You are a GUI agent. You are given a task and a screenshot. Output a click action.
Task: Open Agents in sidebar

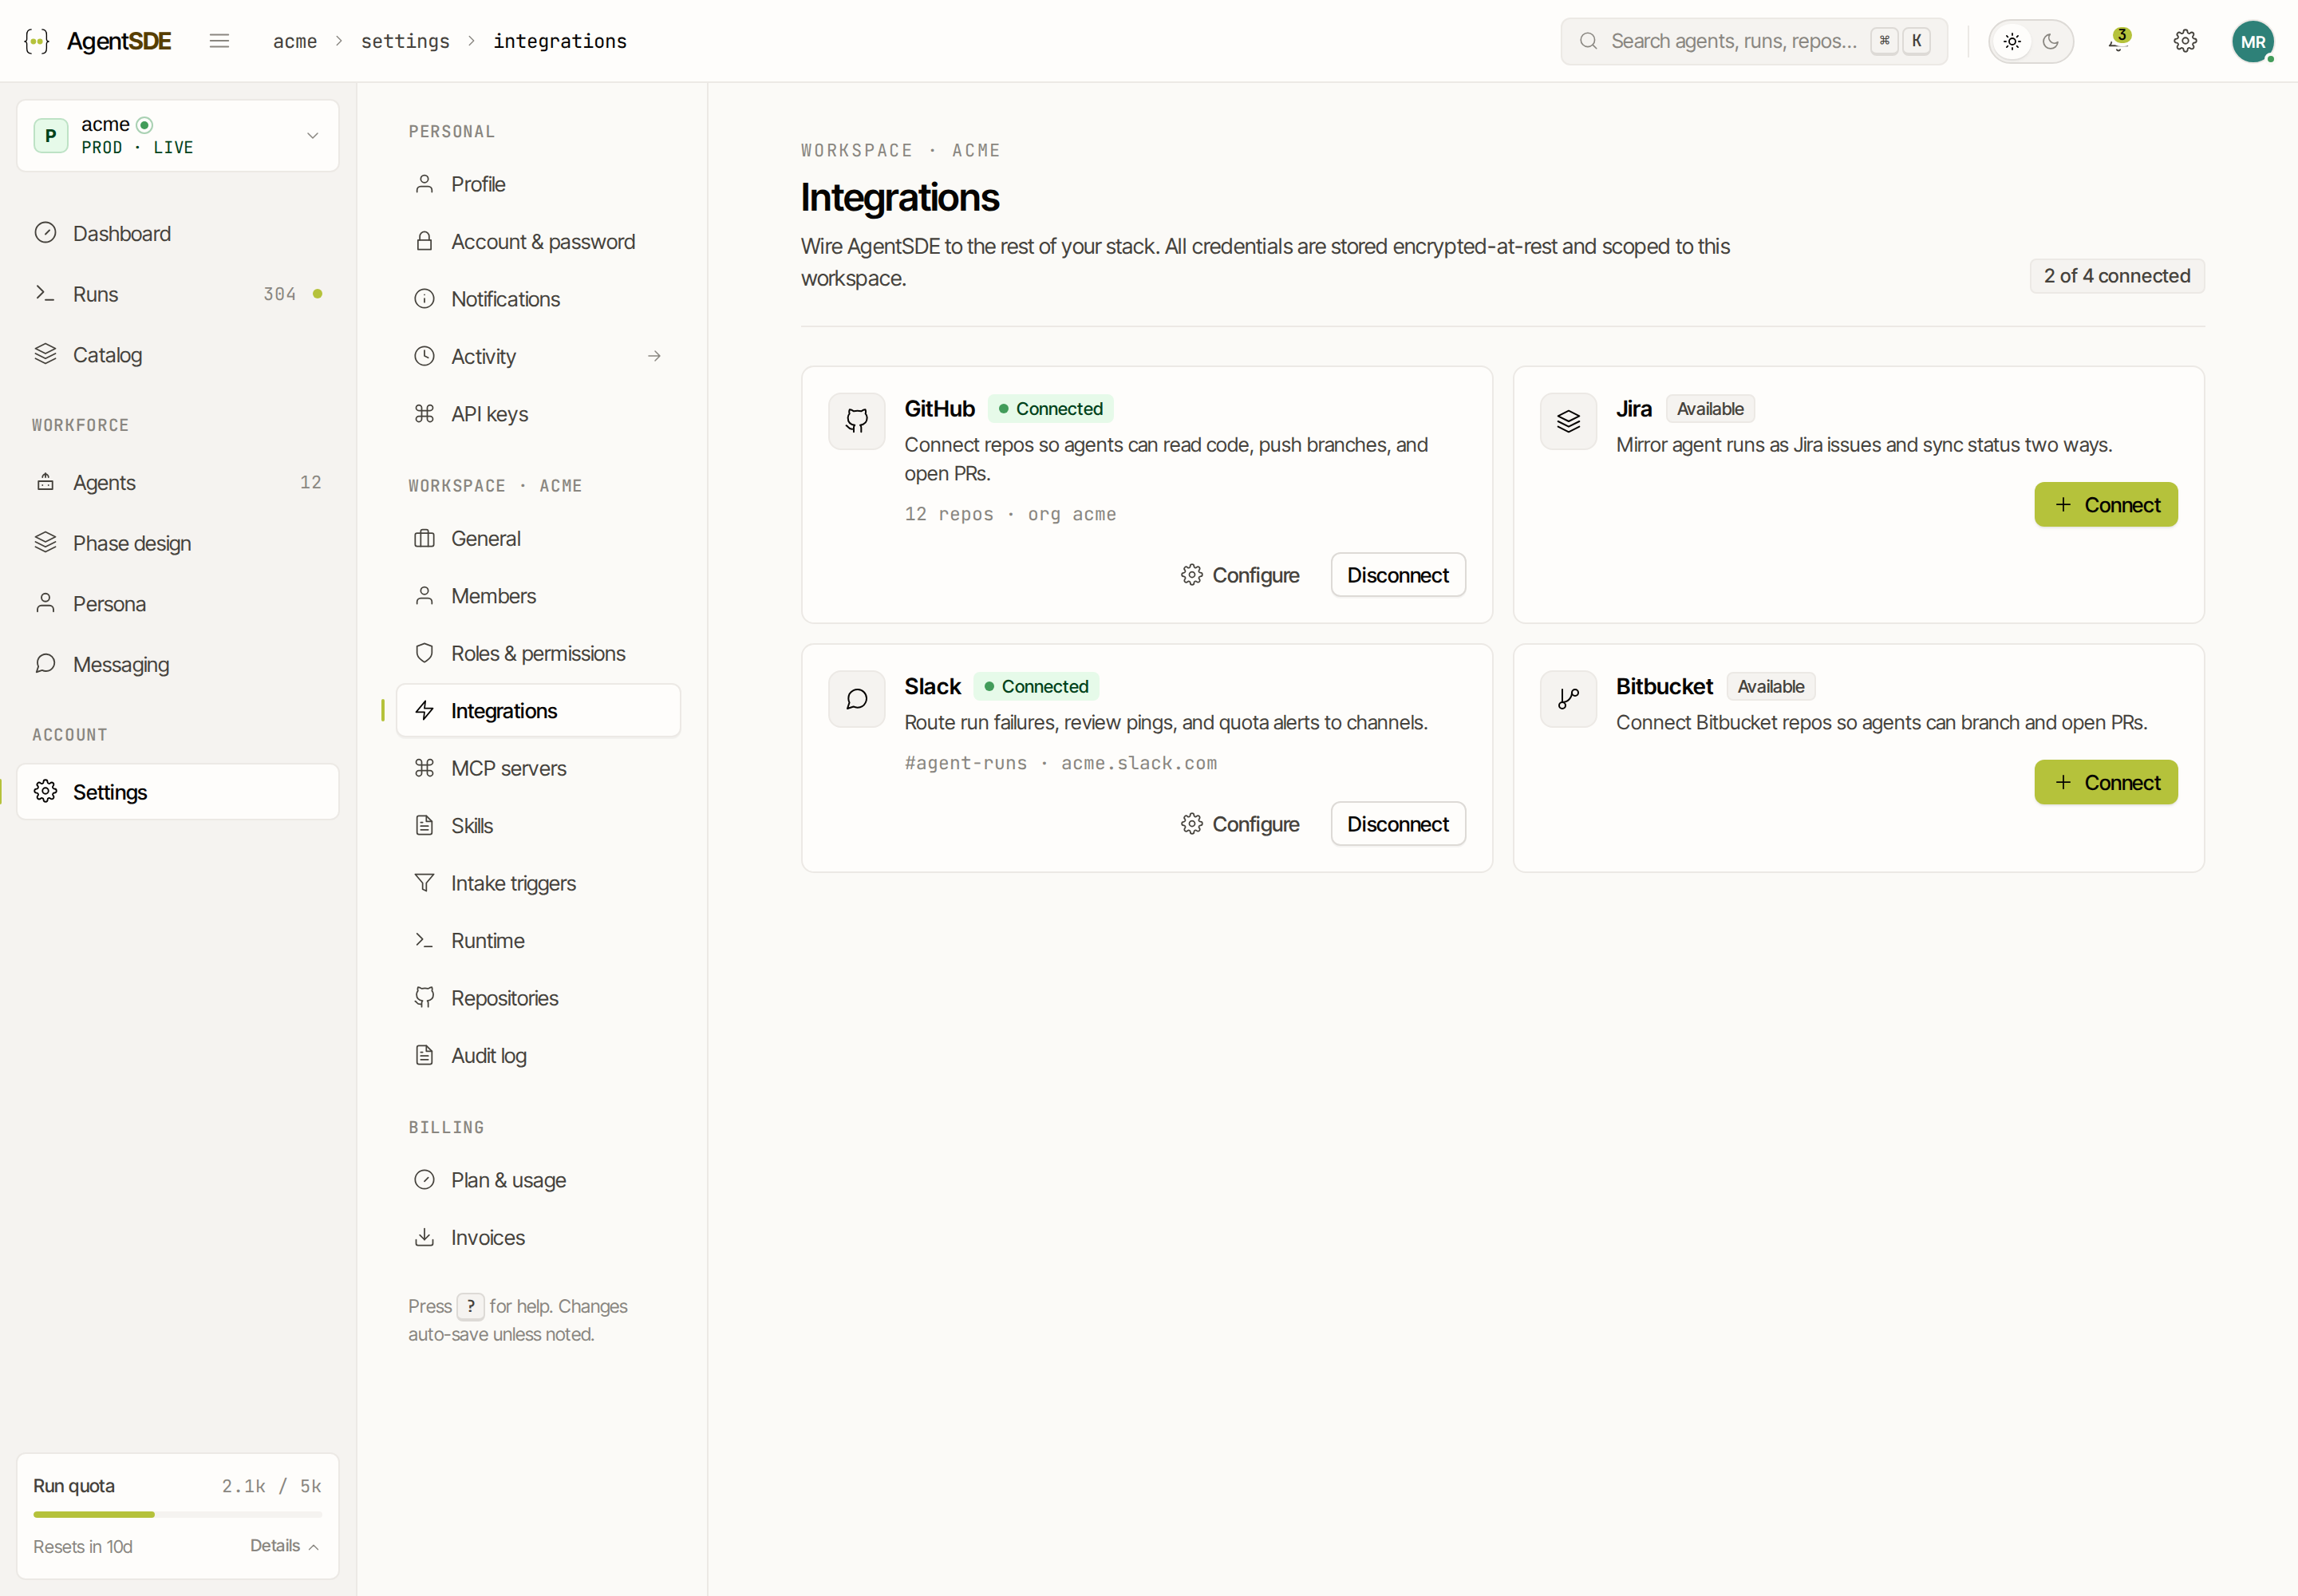click(178, 482)
